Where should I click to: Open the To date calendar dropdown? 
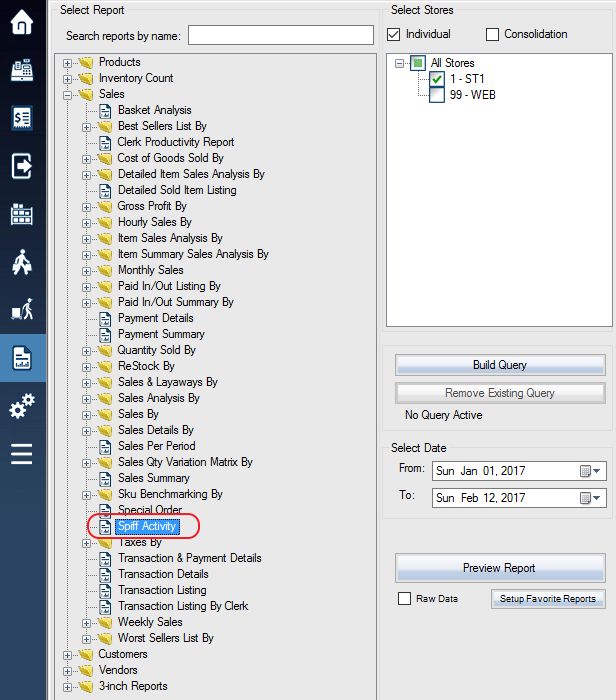pos(590,498)
